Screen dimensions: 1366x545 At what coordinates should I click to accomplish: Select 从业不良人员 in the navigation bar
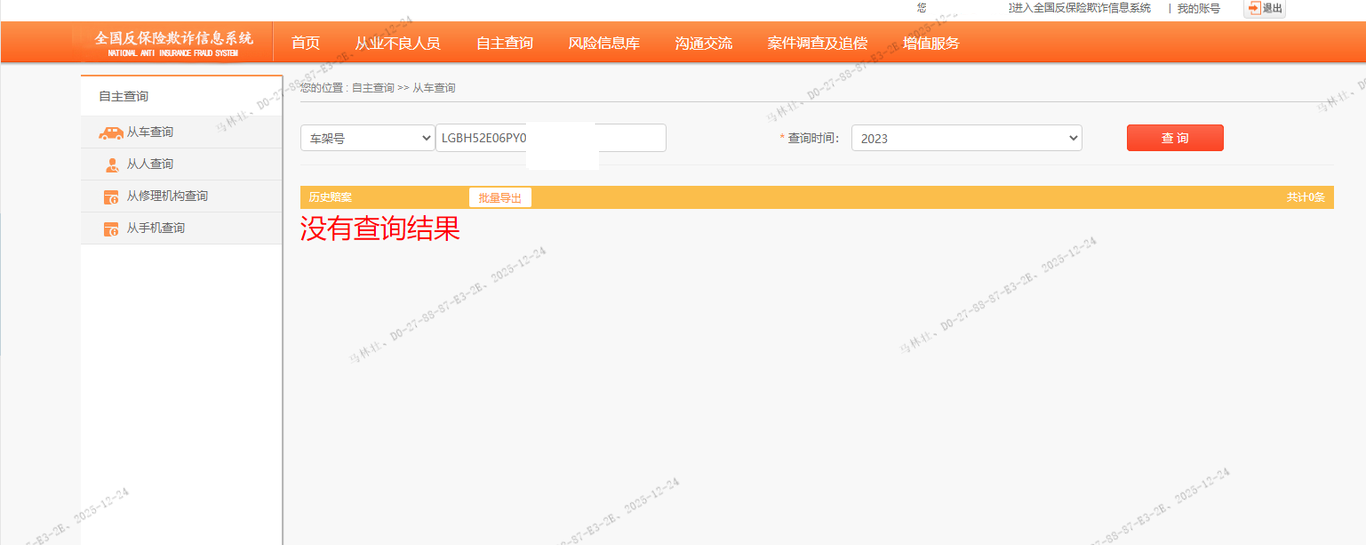coord(397,43)
